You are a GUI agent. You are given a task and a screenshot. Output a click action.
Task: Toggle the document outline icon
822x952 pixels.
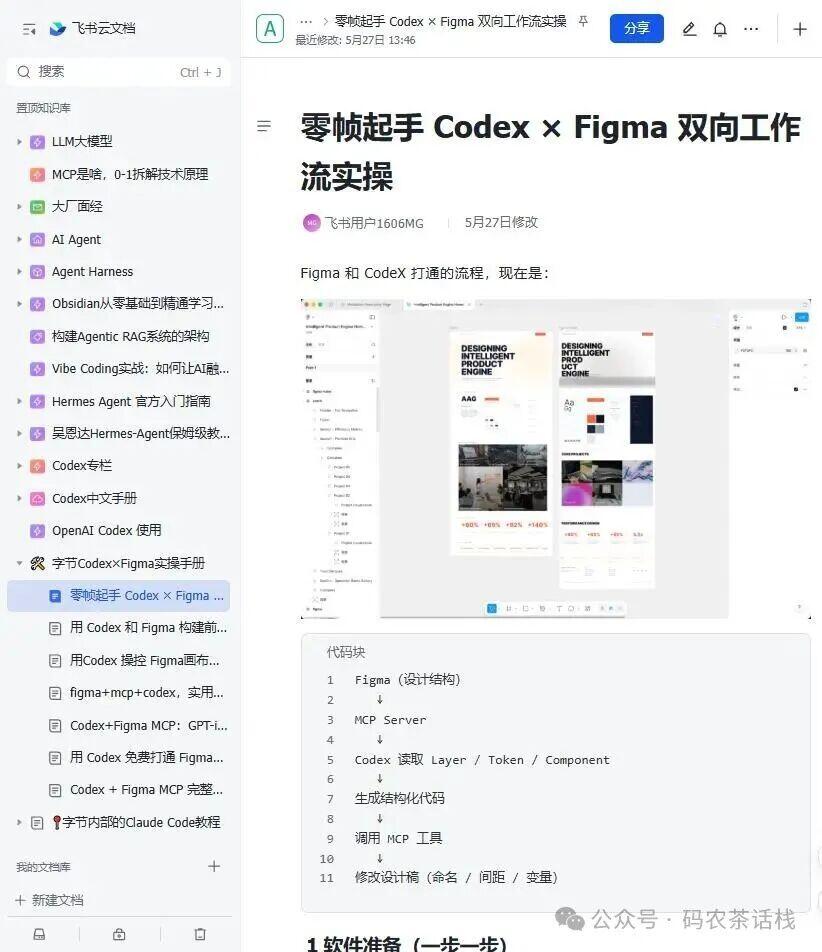[x=264, y=126]
